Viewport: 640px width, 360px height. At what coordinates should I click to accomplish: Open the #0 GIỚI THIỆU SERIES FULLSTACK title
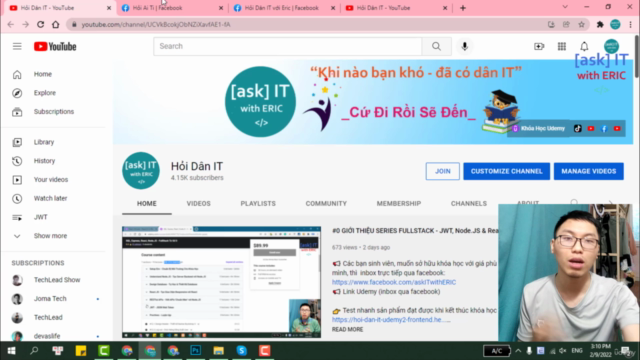click(x=415, y=231)
